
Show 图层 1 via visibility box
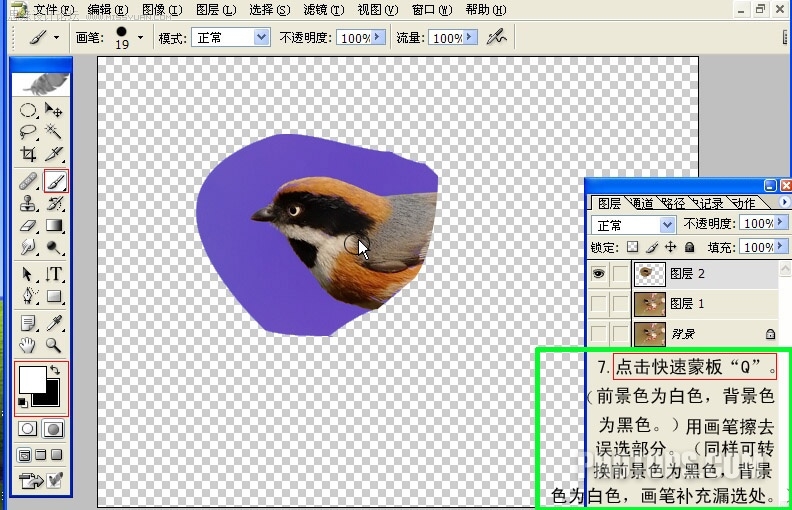click(x=599, y=303)
